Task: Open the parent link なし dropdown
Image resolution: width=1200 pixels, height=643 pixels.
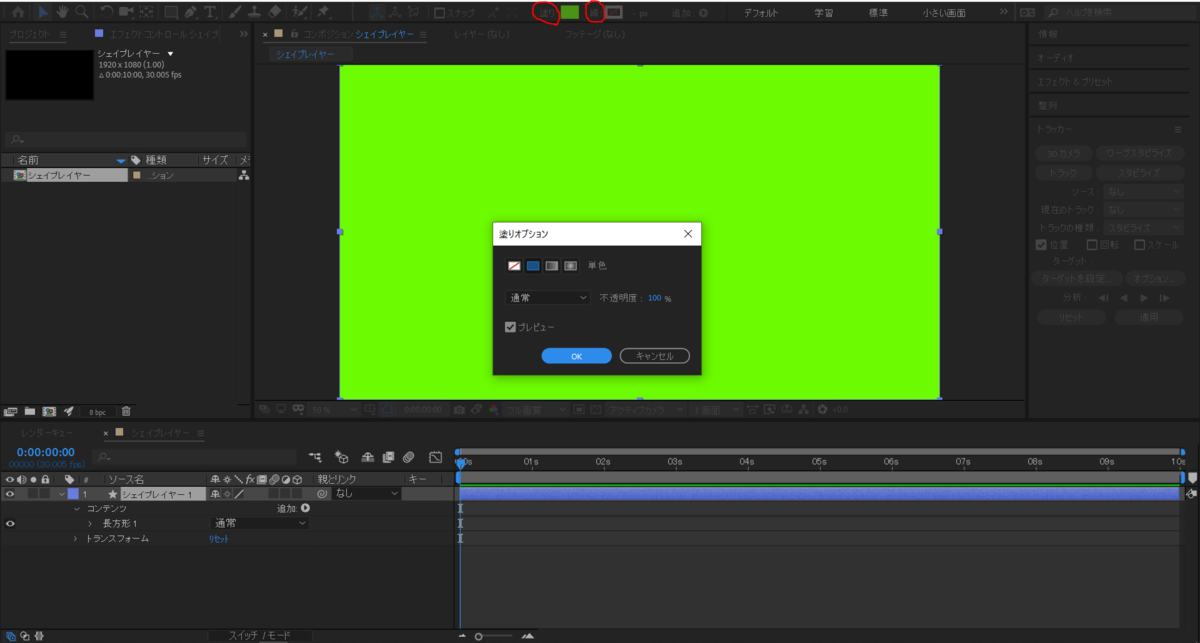Action: pos(366,494)
